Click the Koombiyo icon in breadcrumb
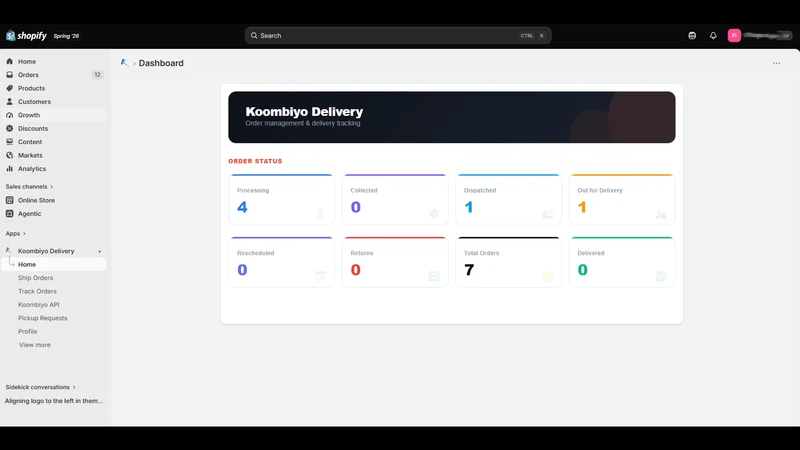The height and width of the screenshot is (450, 800). pyautogui.click(x=124, y=63)
